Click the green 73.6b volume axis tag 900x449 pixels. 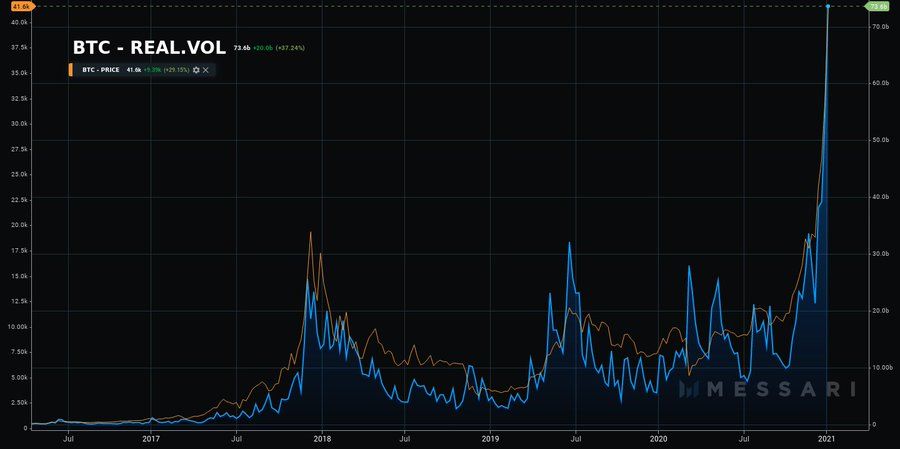(878, 6)
